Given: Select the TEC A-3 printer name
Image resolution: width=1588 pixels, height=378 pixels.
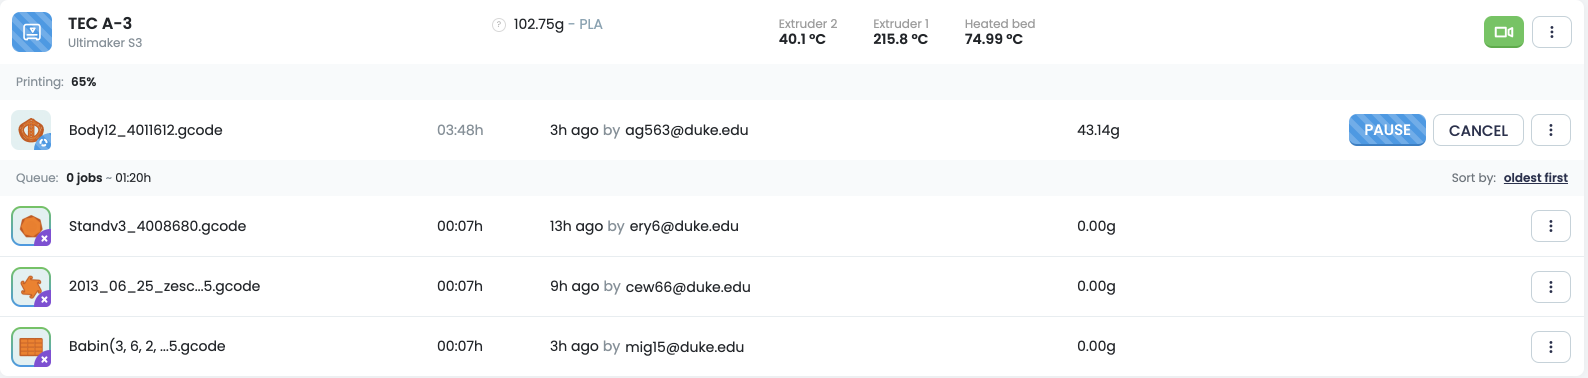Looking at the screenshot, I should (100, 23).
